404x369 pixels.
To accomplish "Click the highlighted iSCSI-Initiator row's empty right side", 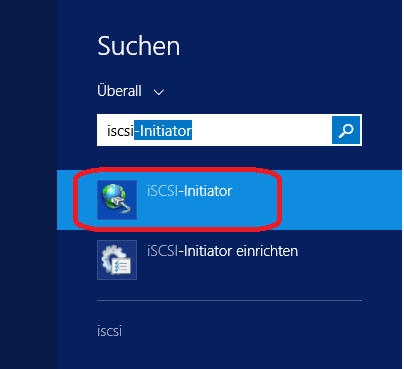I will tap(340, 200).
